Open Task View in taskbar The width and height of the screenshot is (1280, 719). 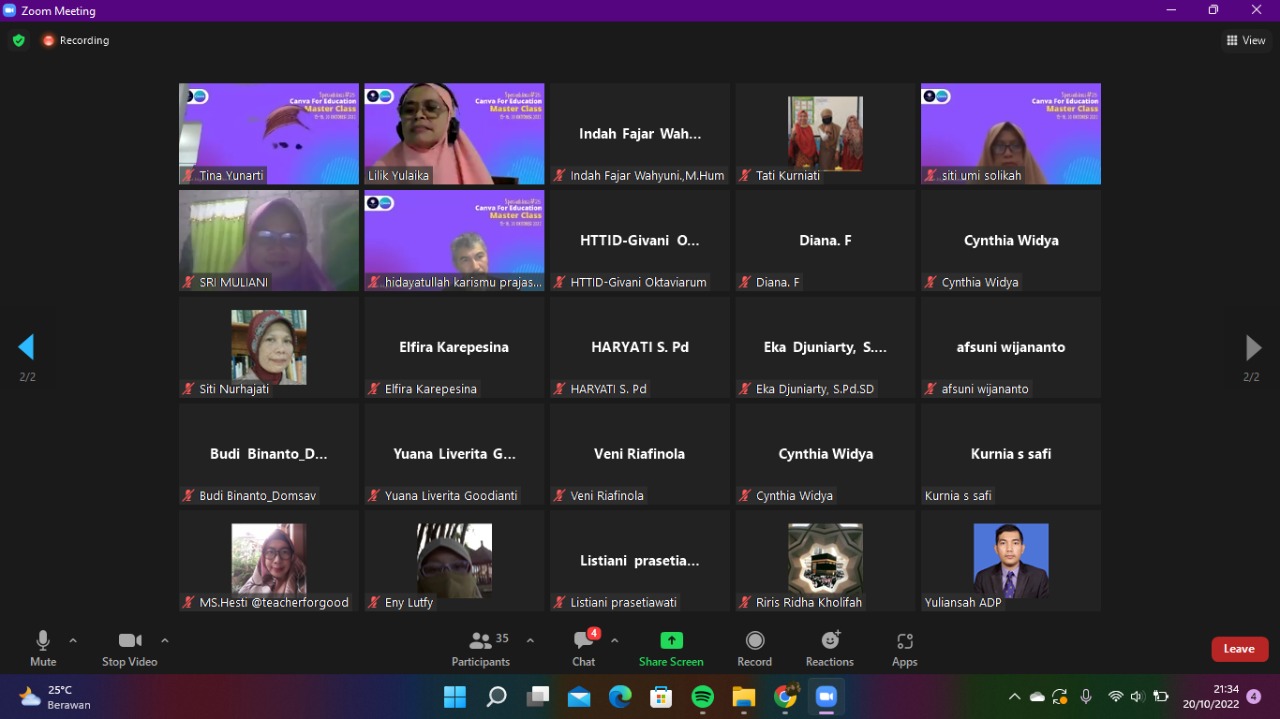click(539, 697)
